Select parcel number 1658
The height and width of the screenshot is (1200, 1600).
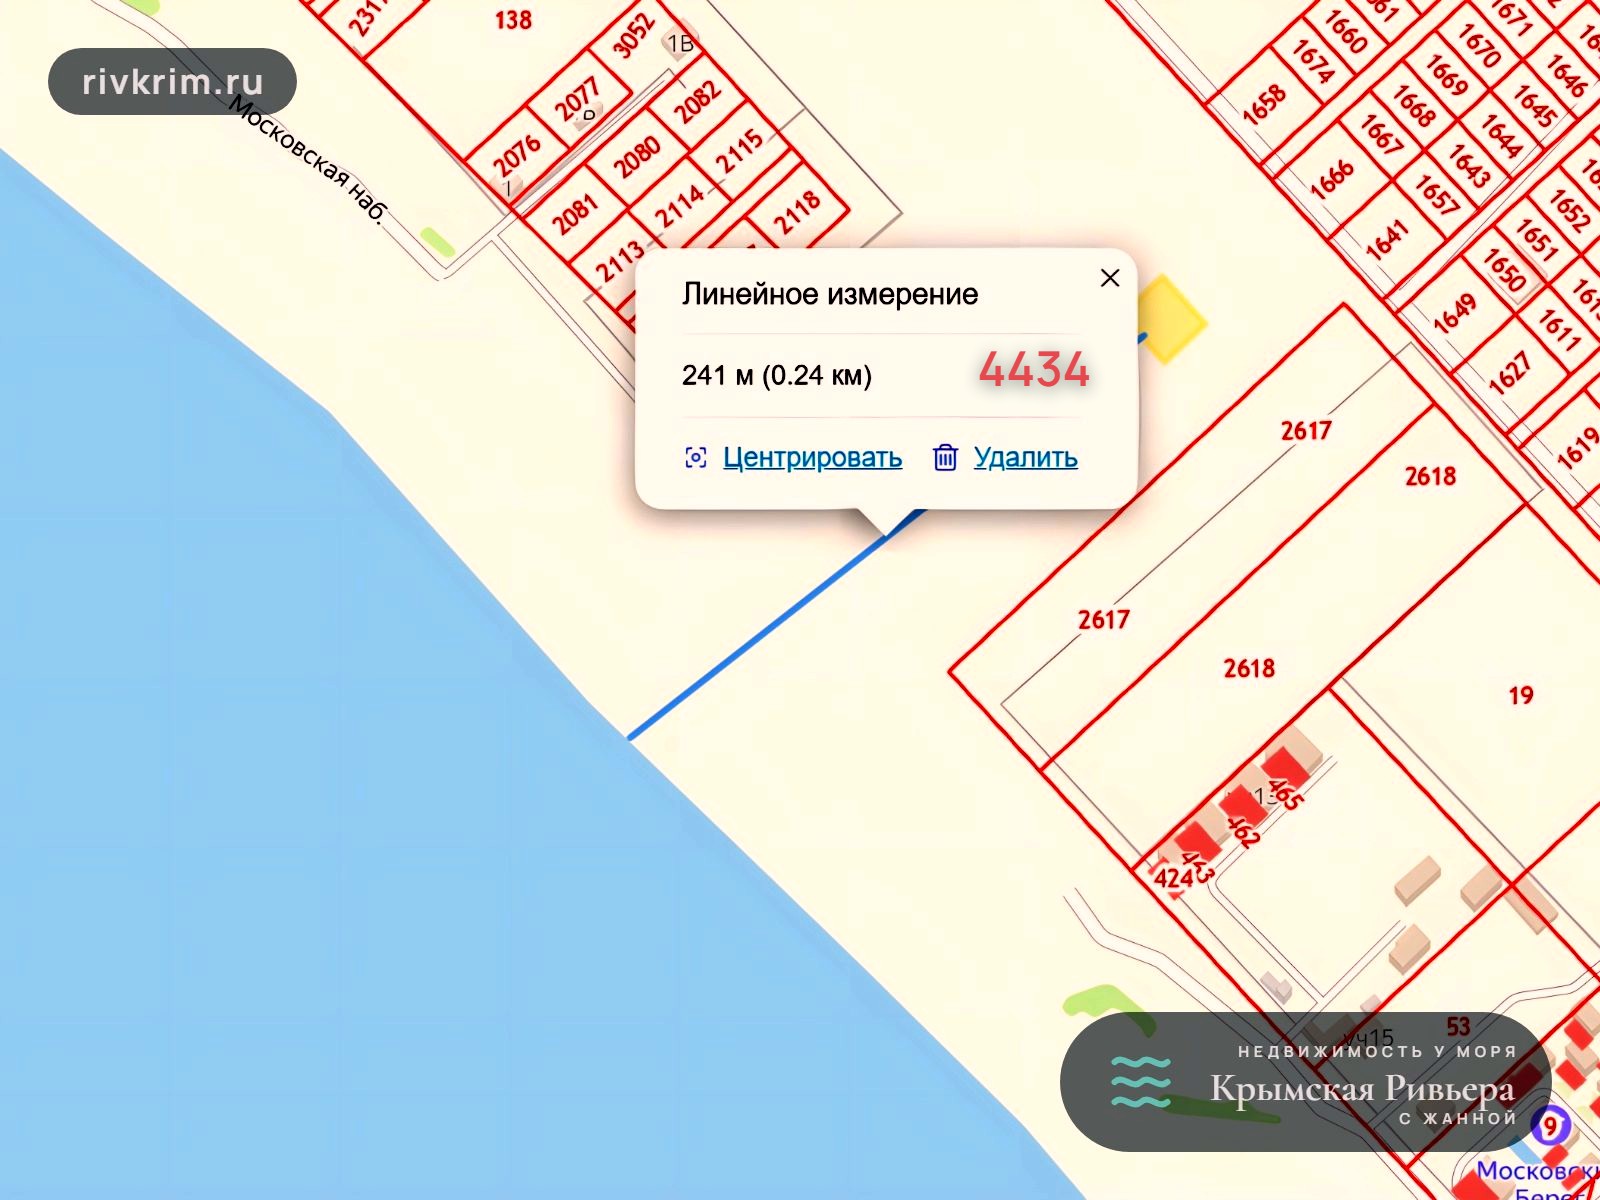pyautogui.click(x=1264, y=104)
